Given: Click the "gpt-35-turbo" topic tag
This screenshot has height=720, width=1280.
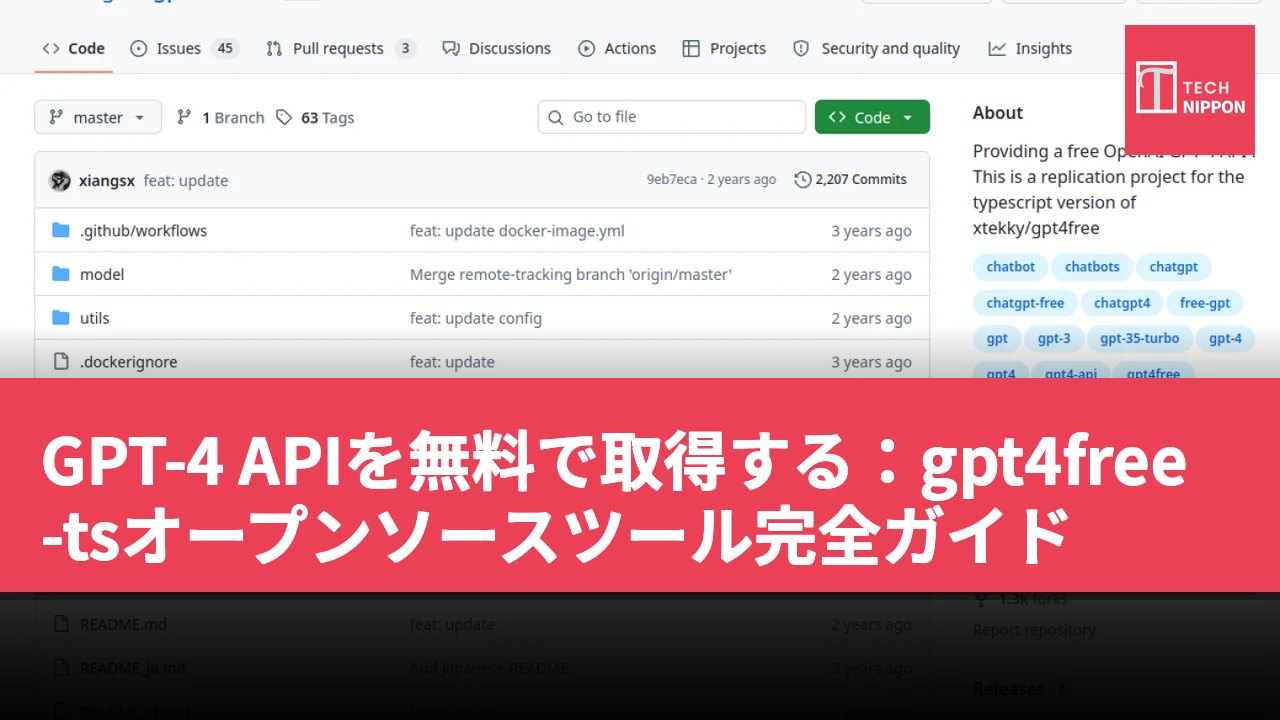Looking at the screenshot, I should click(1140, 338).
